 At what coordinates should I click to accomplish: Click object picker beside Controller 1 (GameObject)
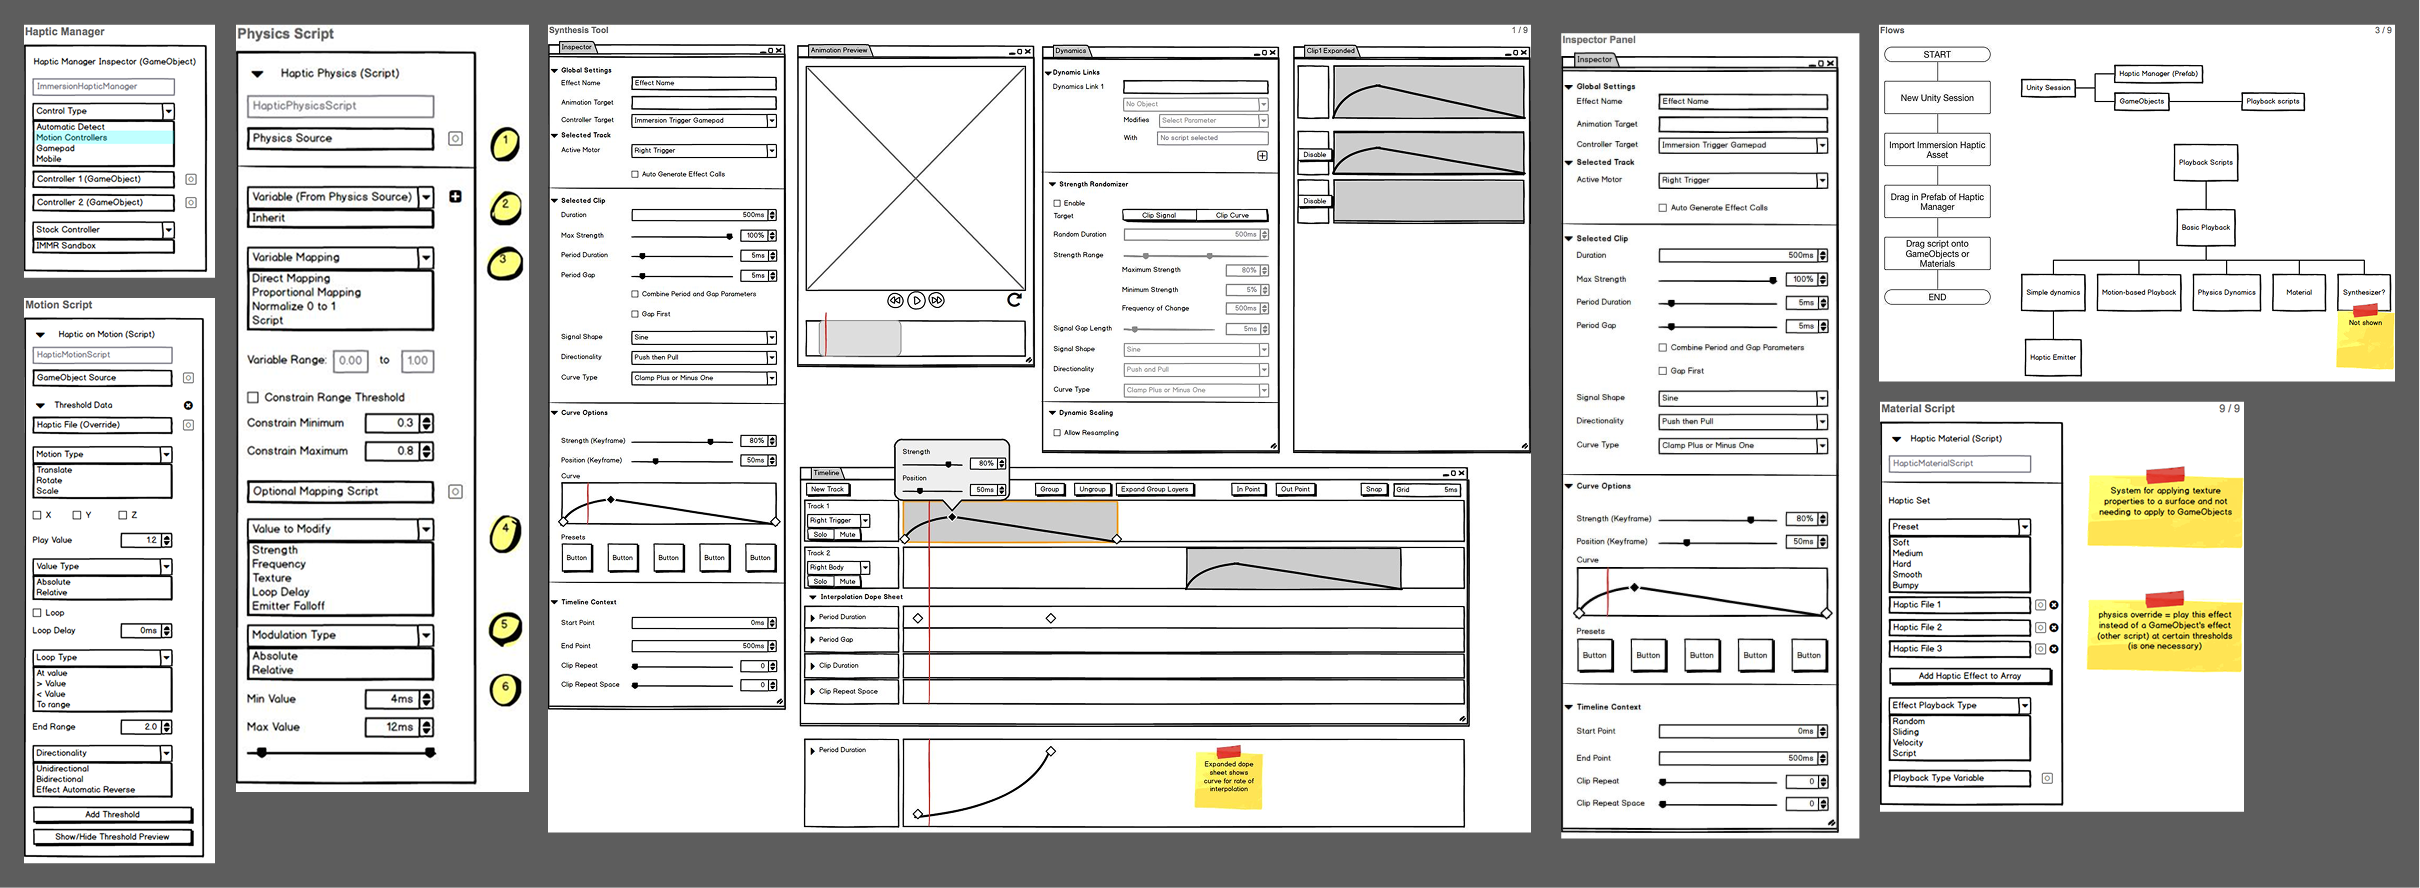[x=191, y=180]
